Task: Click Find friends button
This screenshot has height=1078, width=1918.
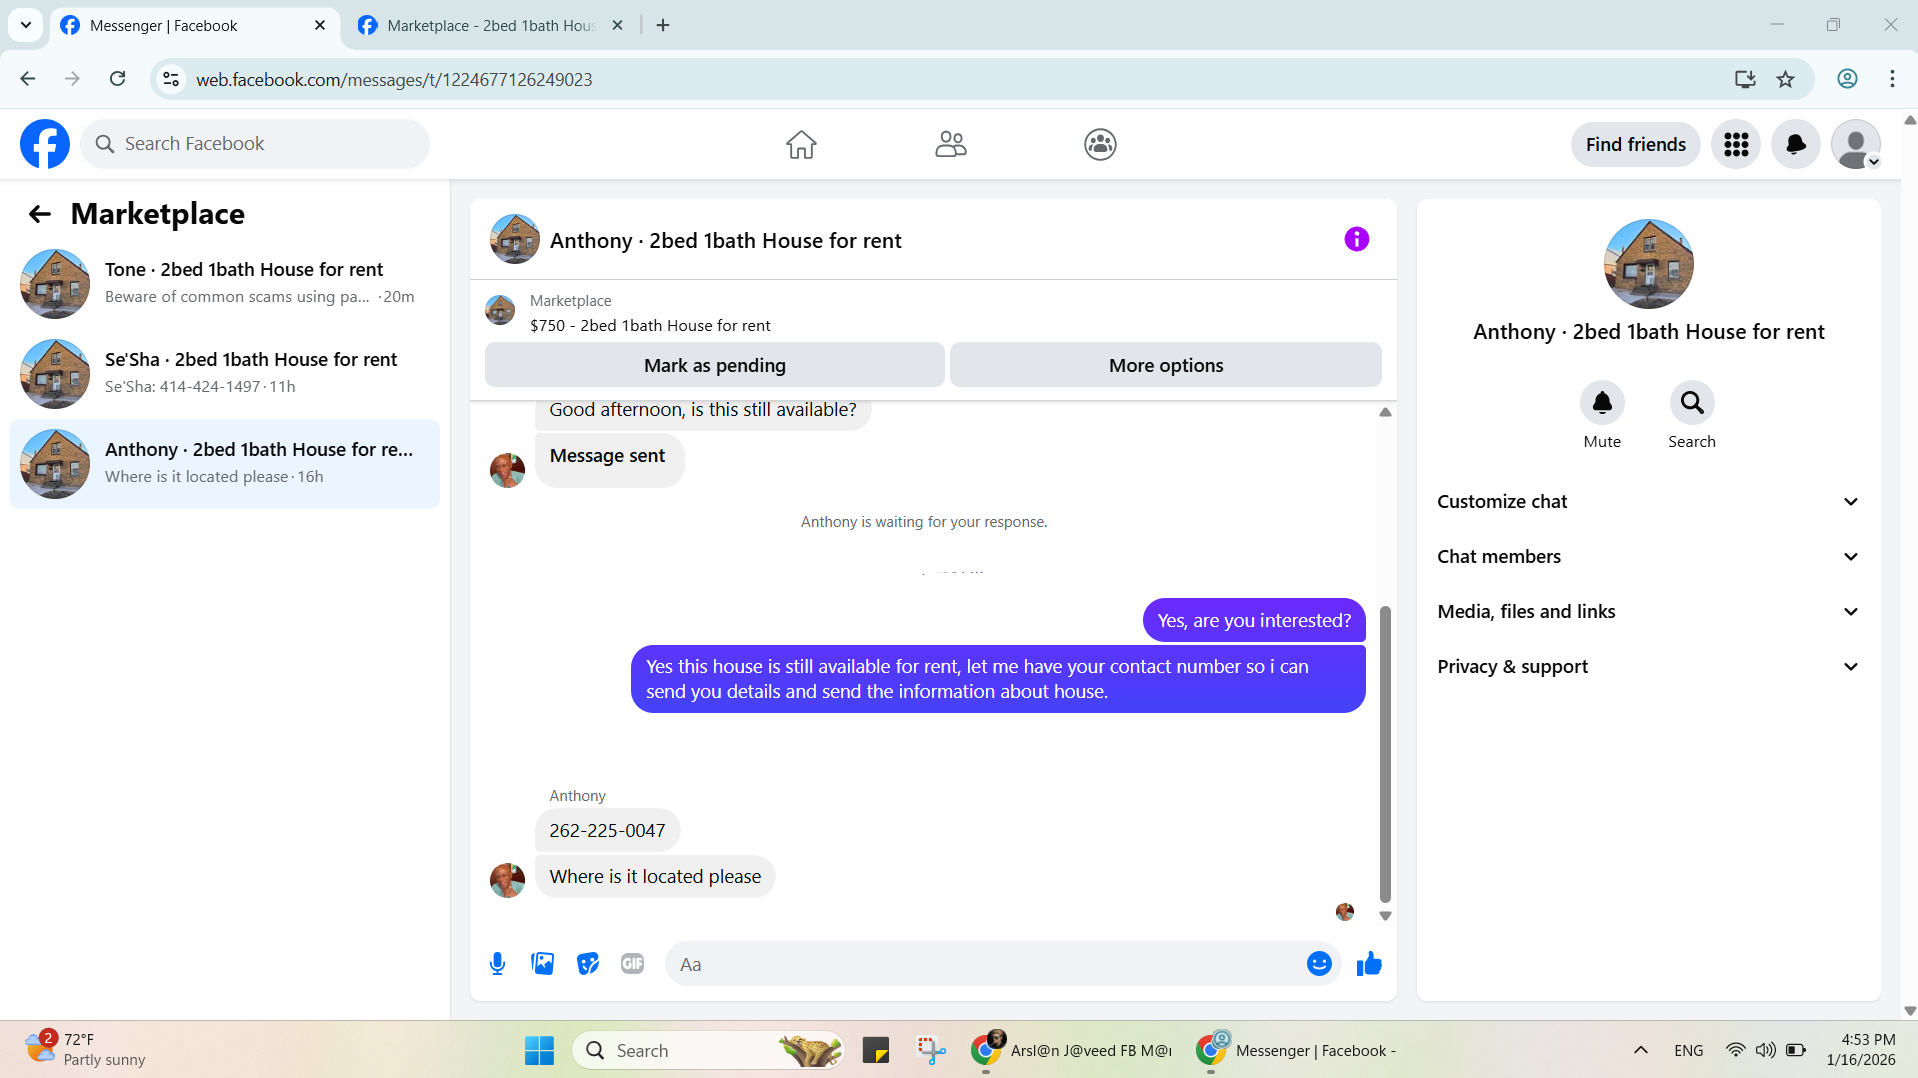Action: click(x=1635, y=145)
